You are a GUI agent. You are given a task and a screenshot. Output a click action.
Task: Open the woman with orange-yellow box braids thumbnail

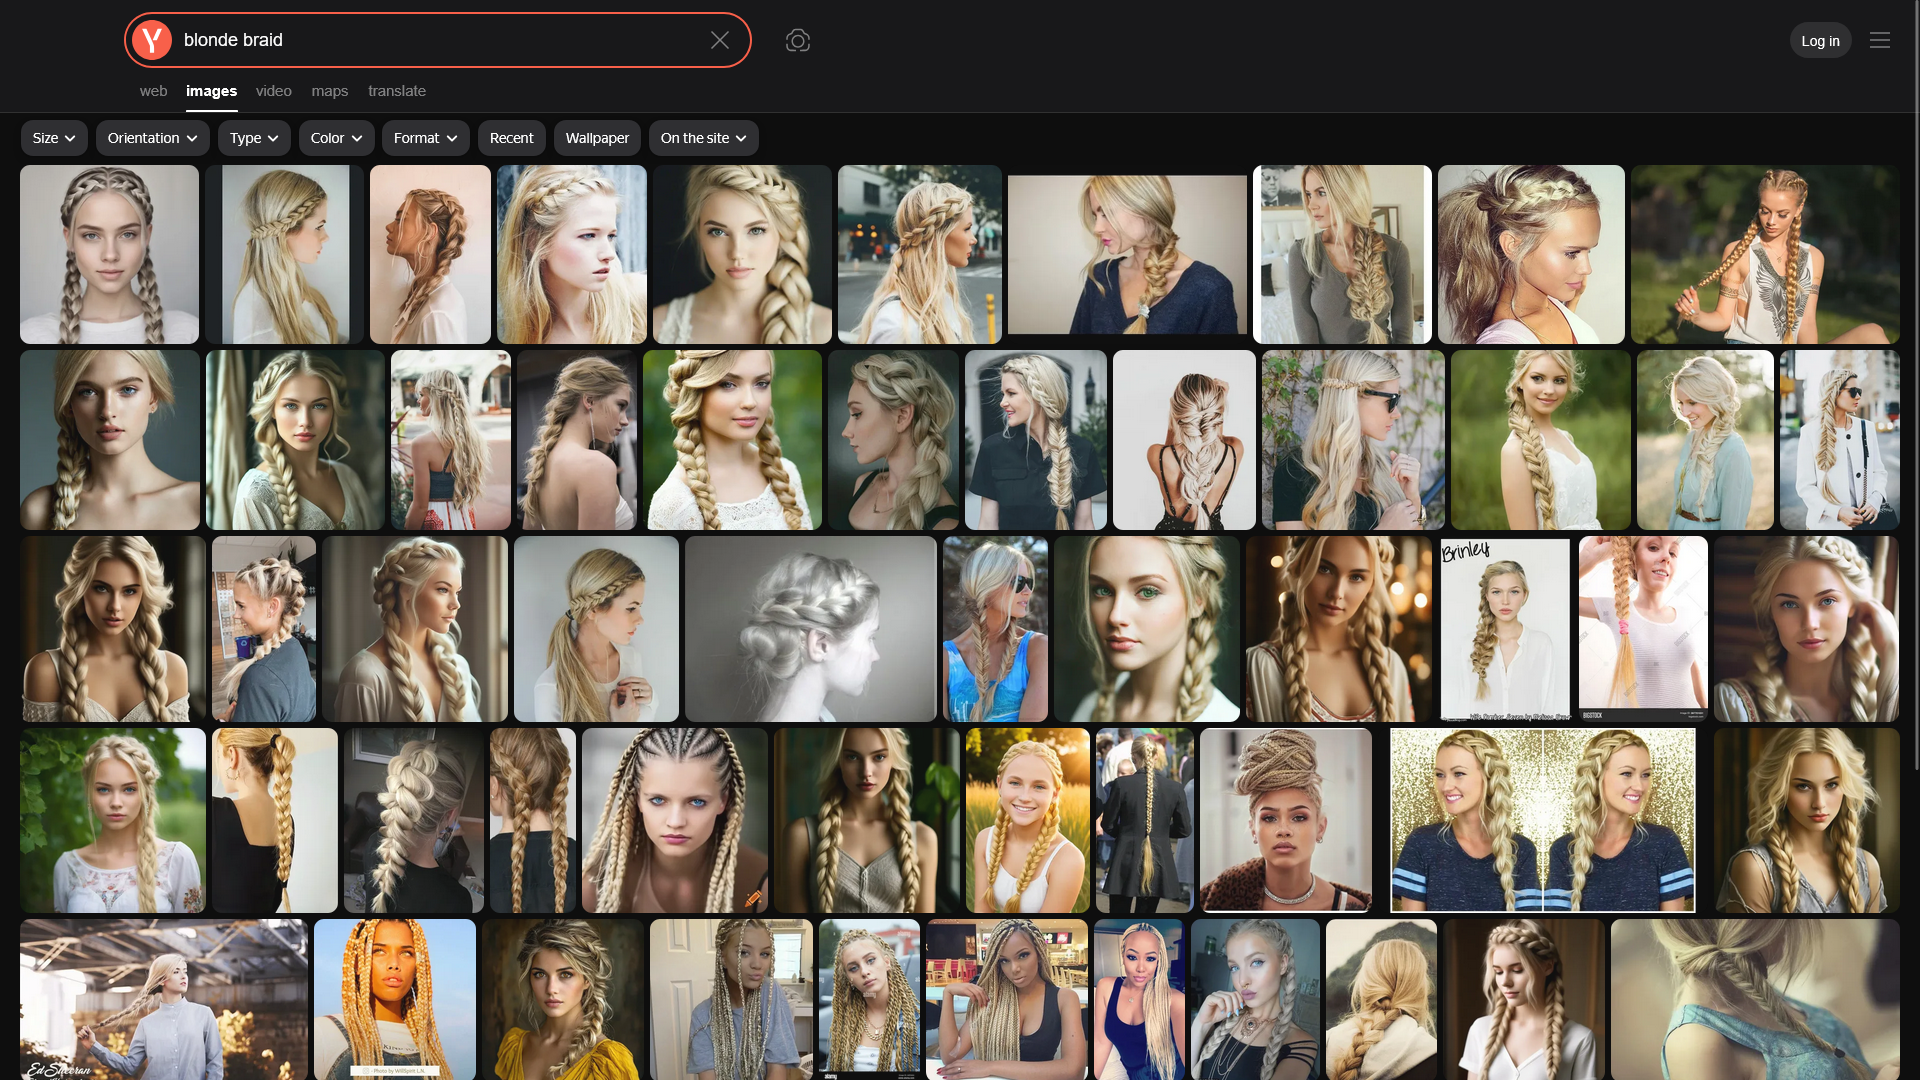click(x=394, y=1000)
